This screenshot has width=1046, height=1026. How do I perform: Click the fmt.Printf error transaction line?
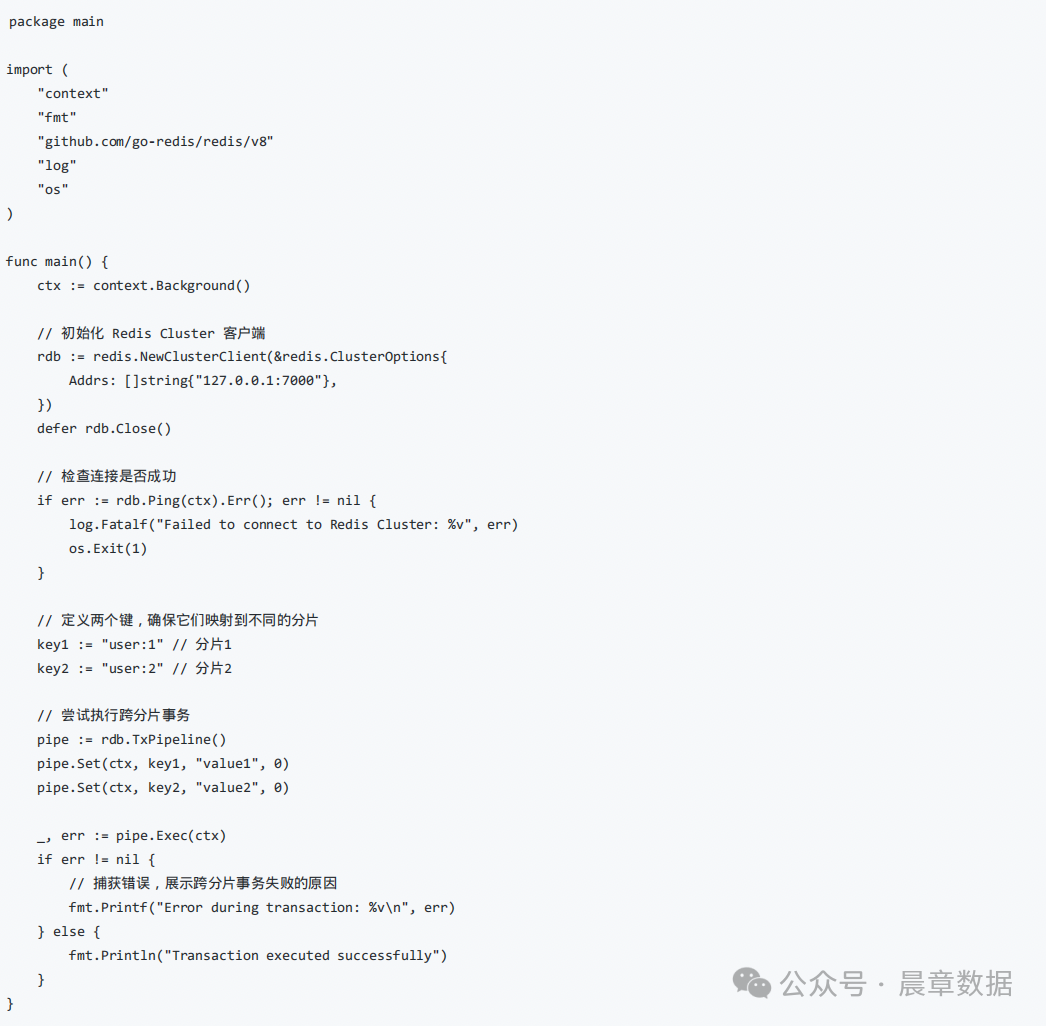(262, 907)
